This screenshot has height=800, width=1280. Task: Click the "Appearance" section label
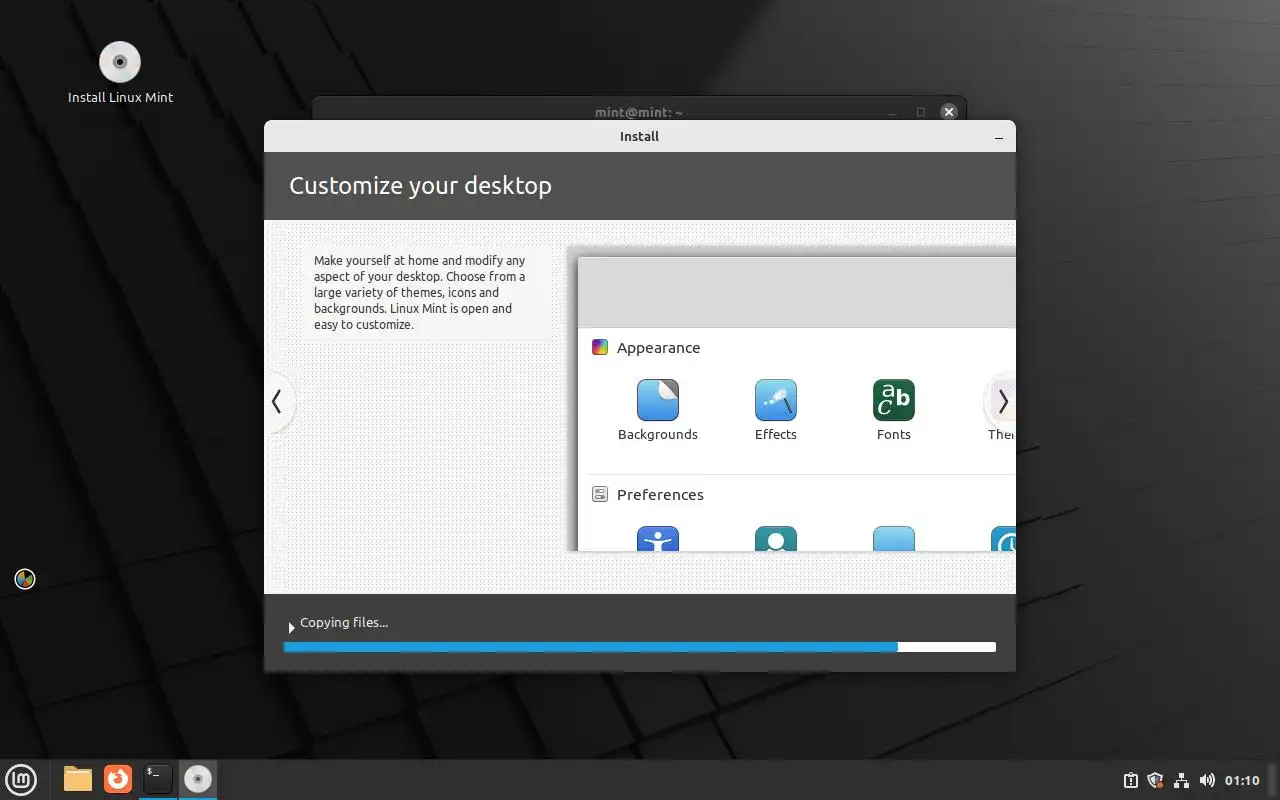point(658,348)
